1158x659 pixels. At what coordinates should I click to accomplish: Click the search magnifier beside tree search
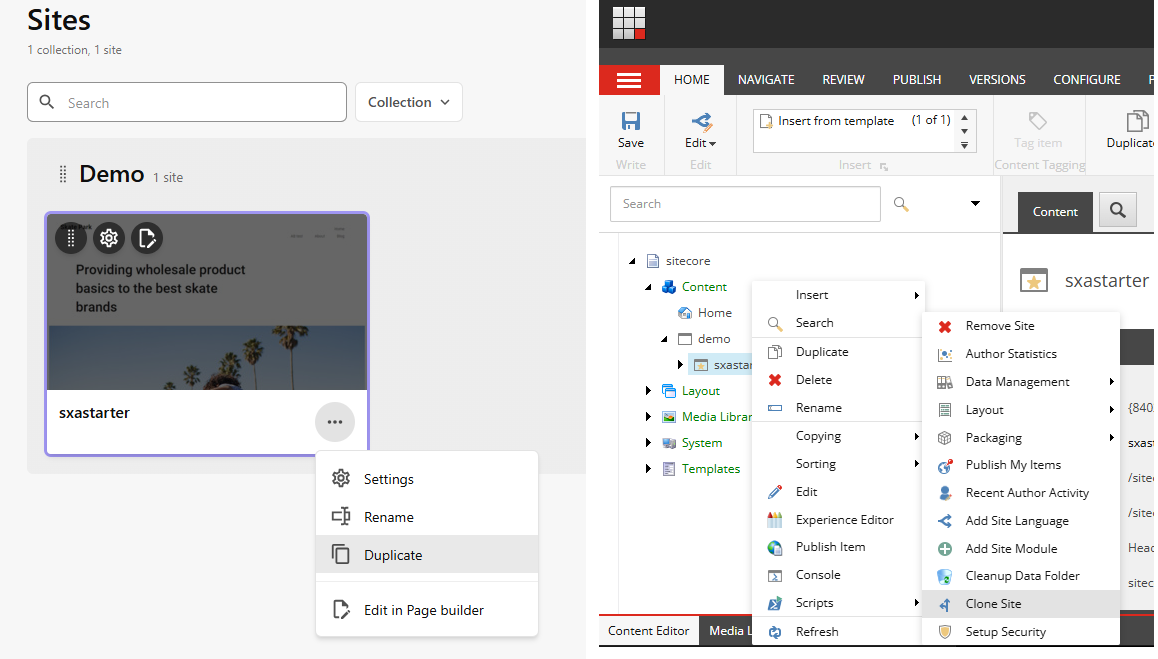pyautogui.click(x=901, y=204)
